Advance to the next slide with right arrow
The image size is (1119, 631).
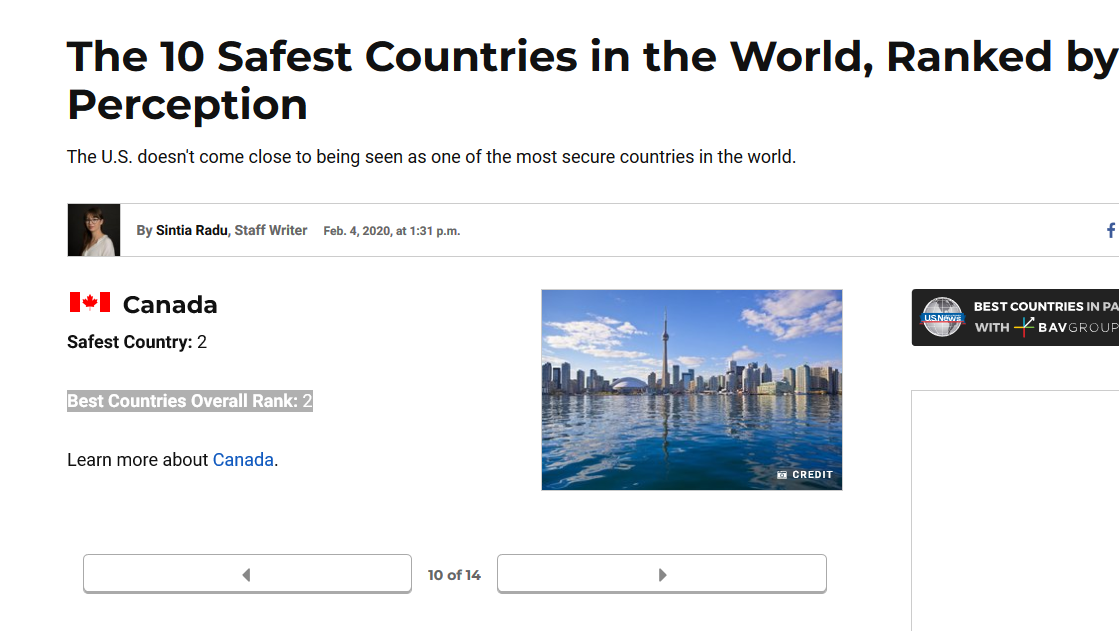[x=661, y=574]
